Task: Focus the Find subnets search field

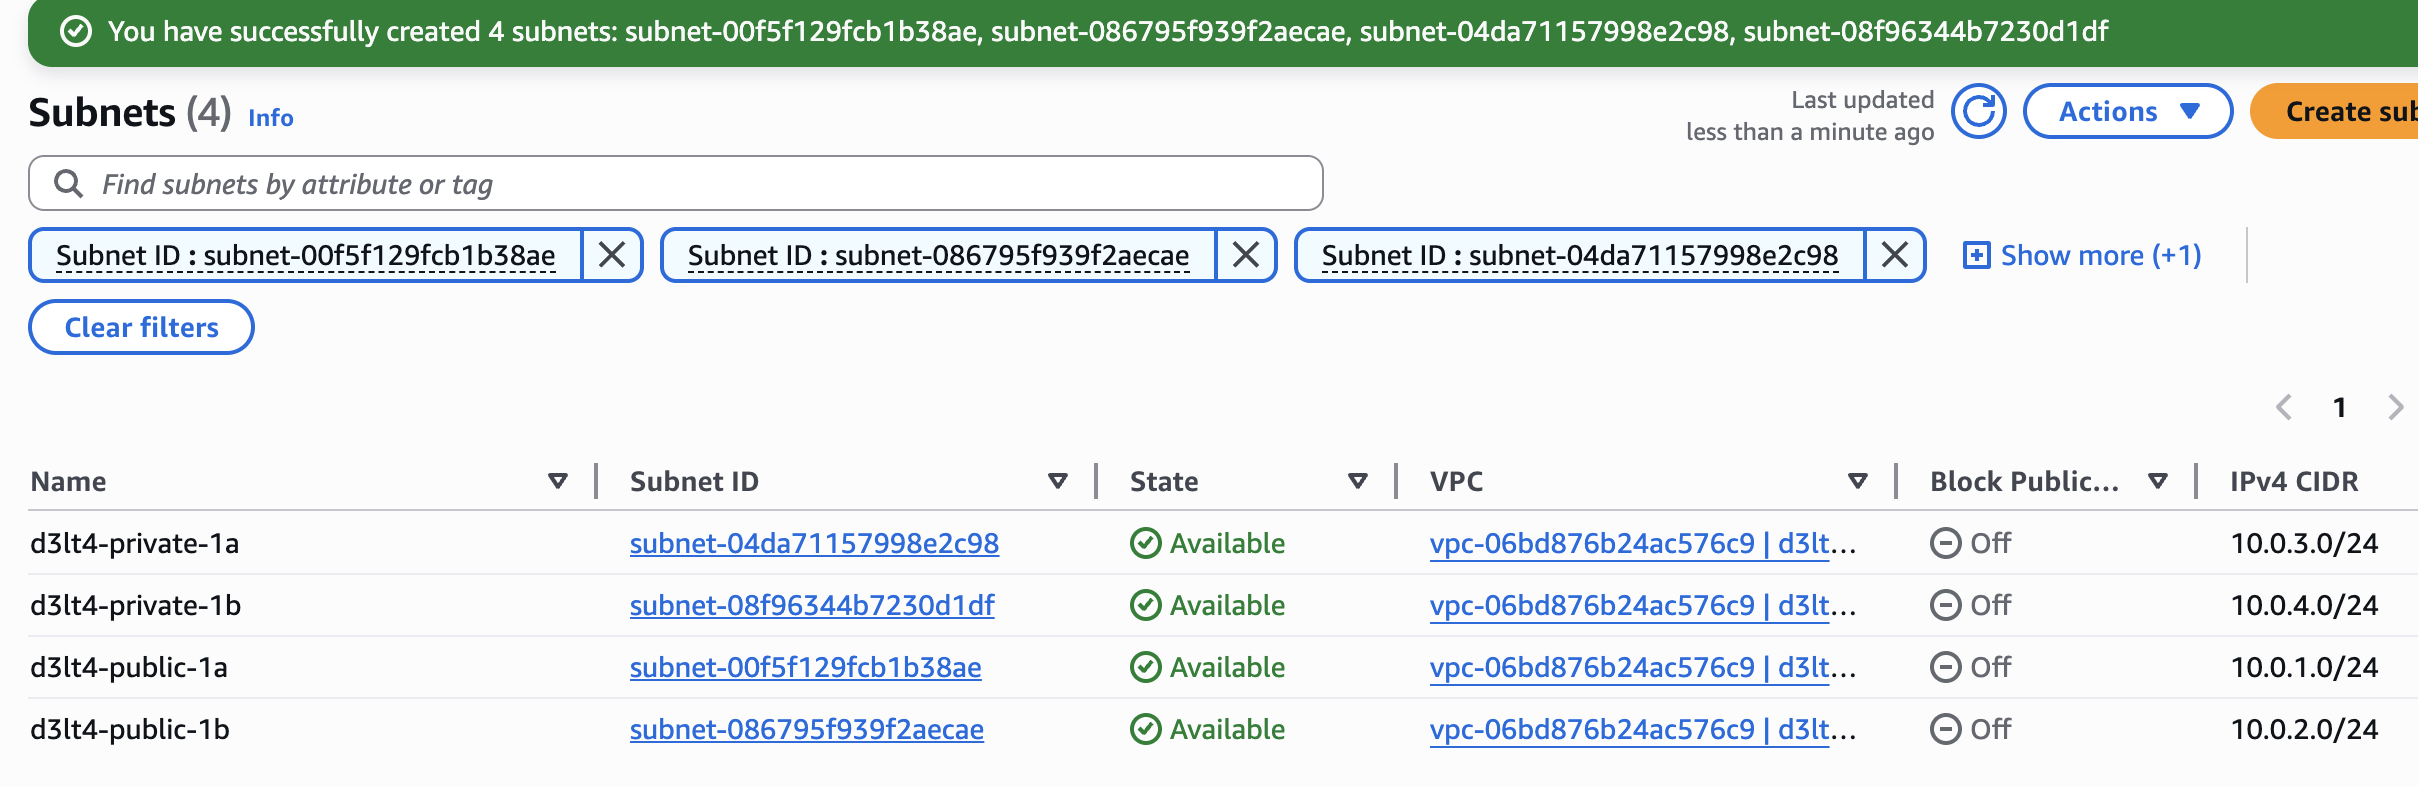Action: (700, 183)
